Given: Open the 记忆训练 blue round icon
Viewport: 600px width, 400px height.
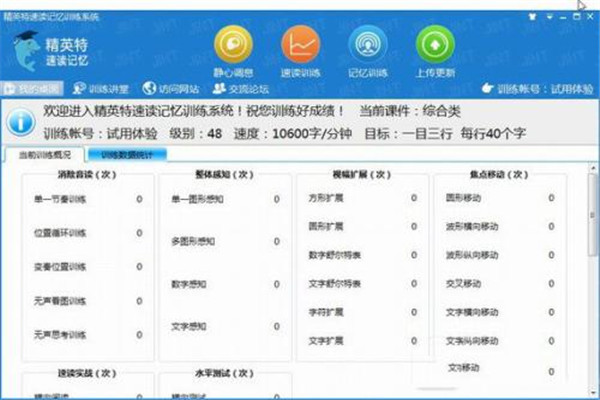Looking at the screenshot, I should [368, 44].
